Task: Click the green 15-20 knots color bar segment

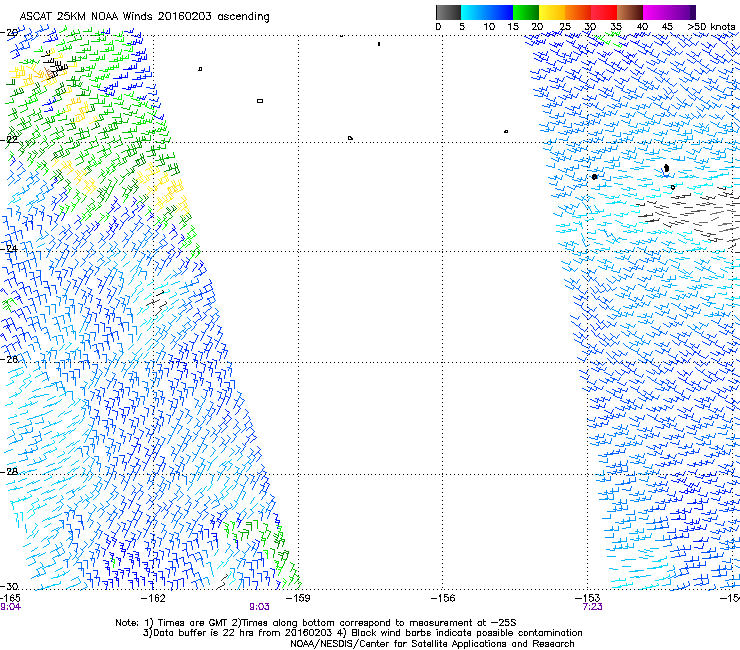Action: (525, 12)
